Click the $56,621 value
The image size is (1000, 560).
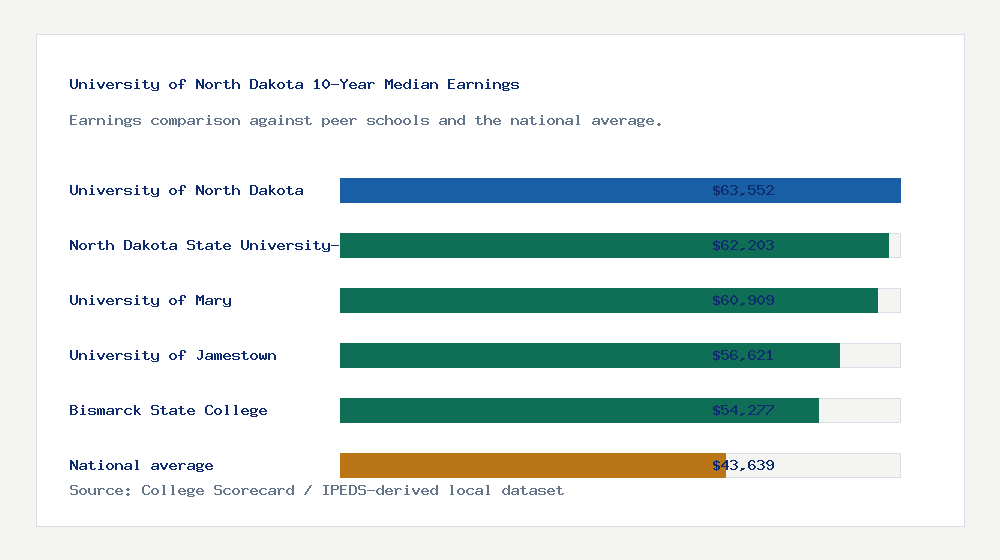(x=743, y=355)
